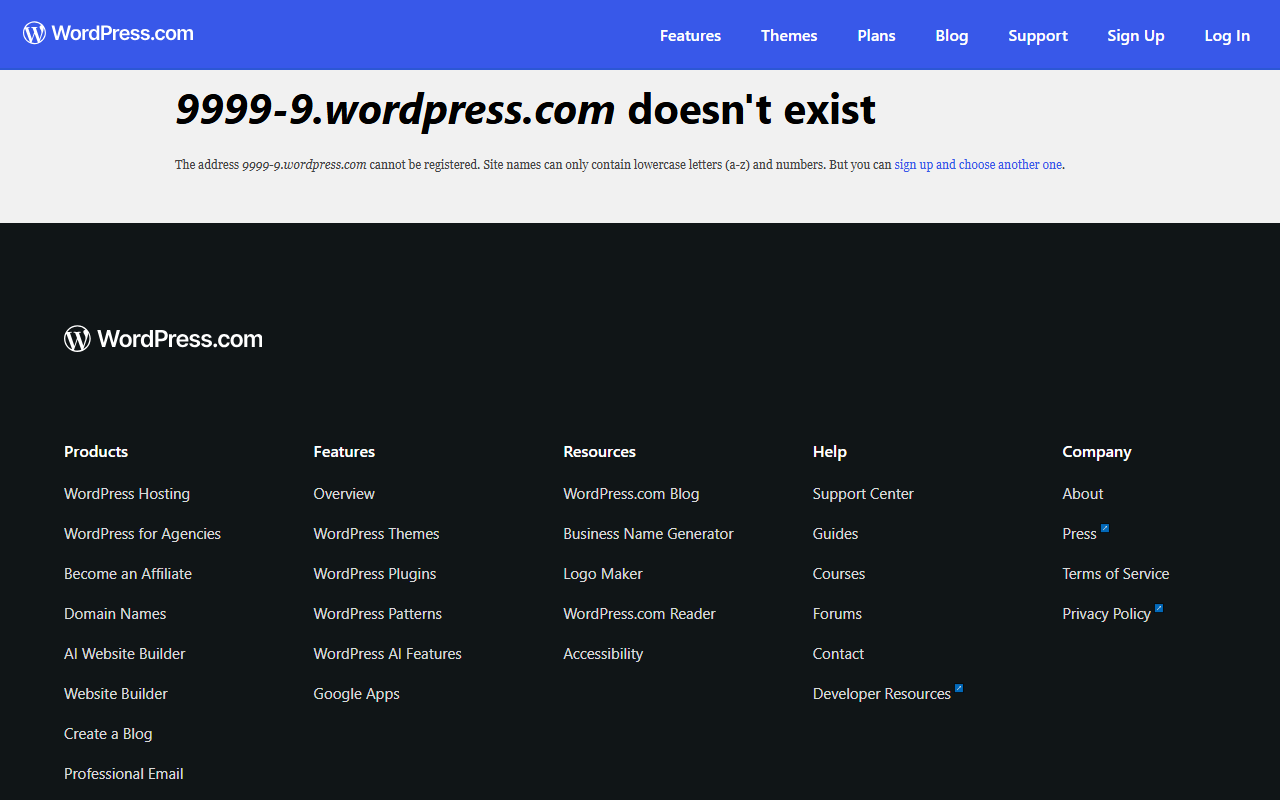Visit WordPress.com Blog footer link
Screen dimensions: 1280x800
pyautogui.click(x=631, y=494)
